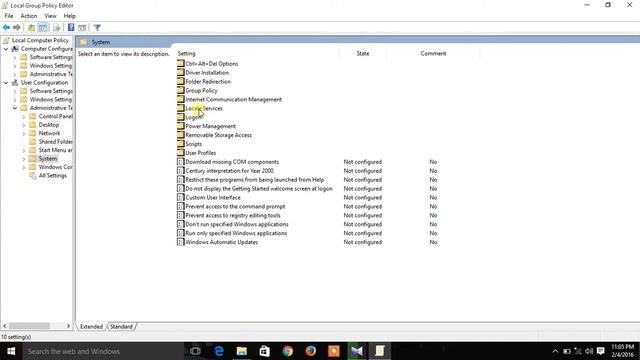
Task: Open the orange app icon in taskbar
Action: pos(334,351)
